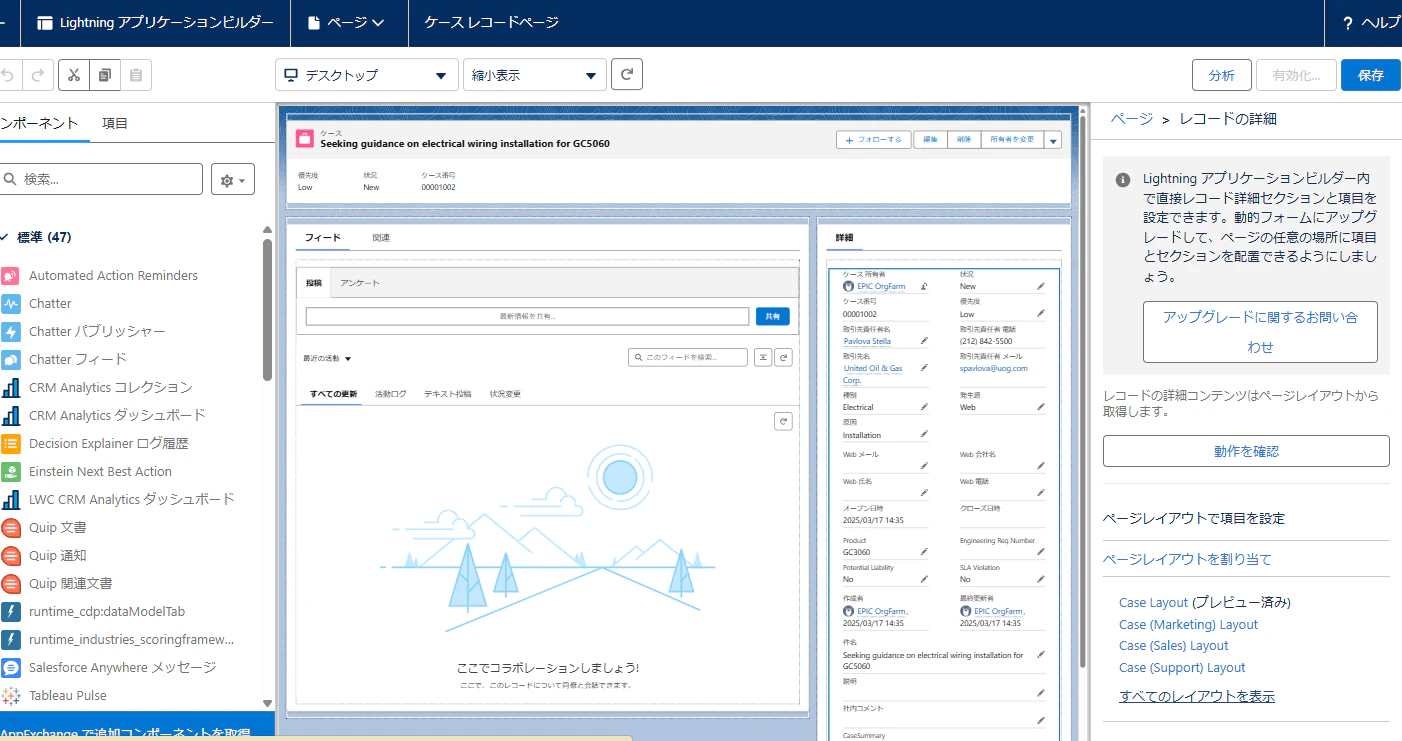Click the blue 共有 button

pyautogui.click(x=773, y=316)
